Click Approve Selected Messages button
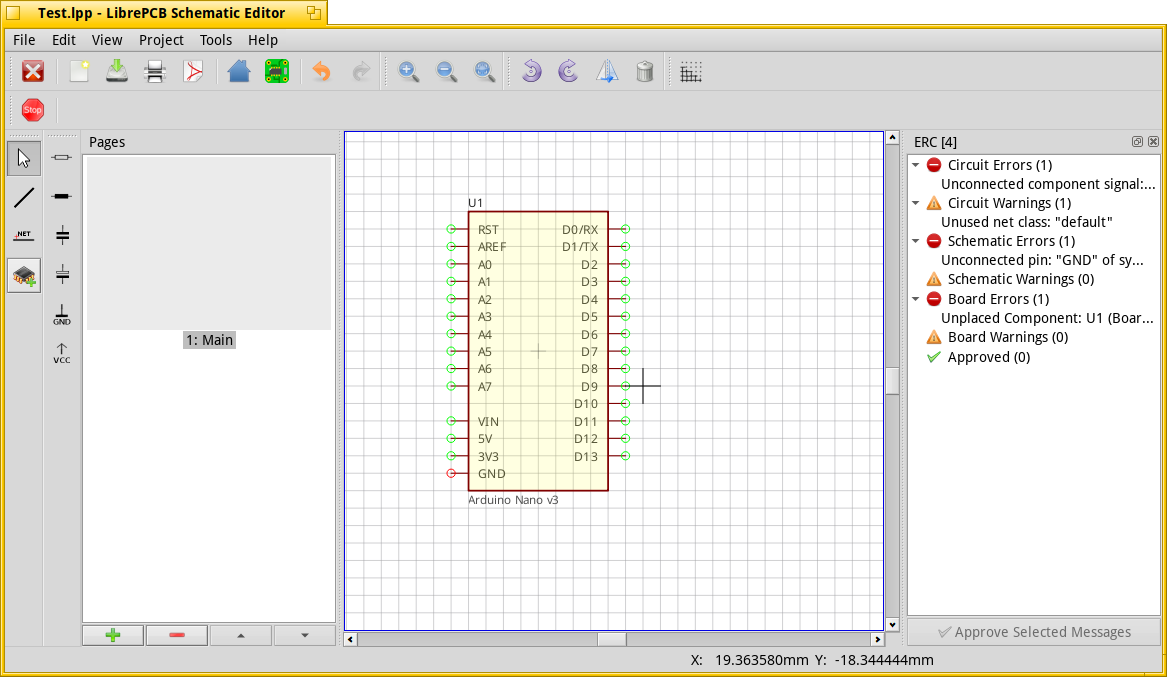 (1034, 632)
